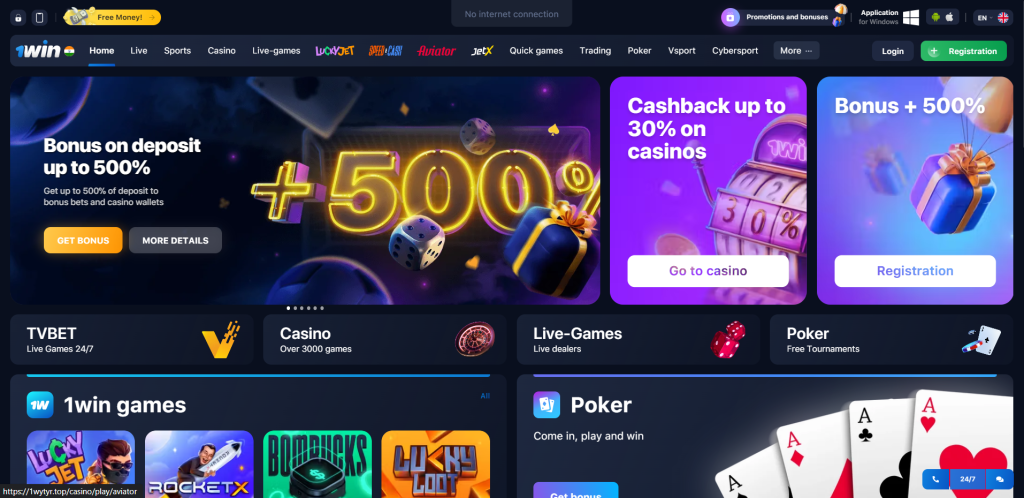Open the Sports navigation tab
The height and width of the screenshot is (498, 1024).
pyautogui.click(x=177, y=50)
